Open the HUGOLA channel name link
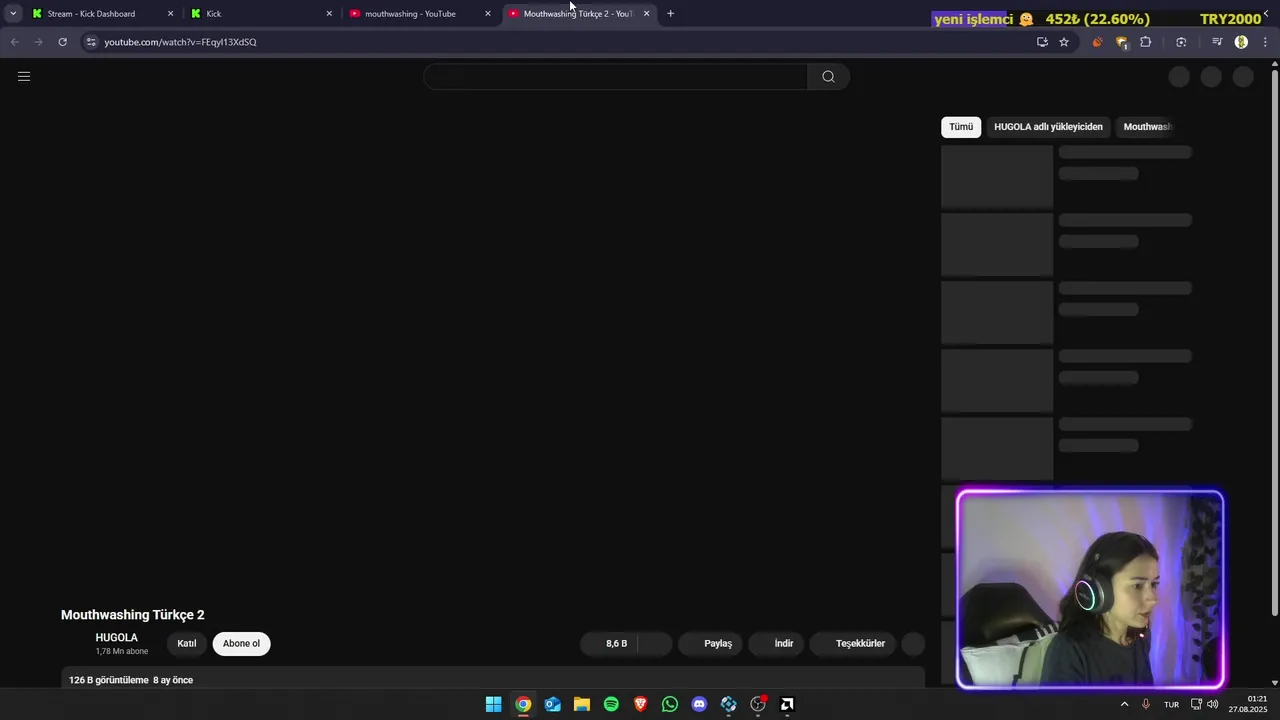The height and width of the screenshot is (720, 1280). pyautogui.click(x=117, y=638)
